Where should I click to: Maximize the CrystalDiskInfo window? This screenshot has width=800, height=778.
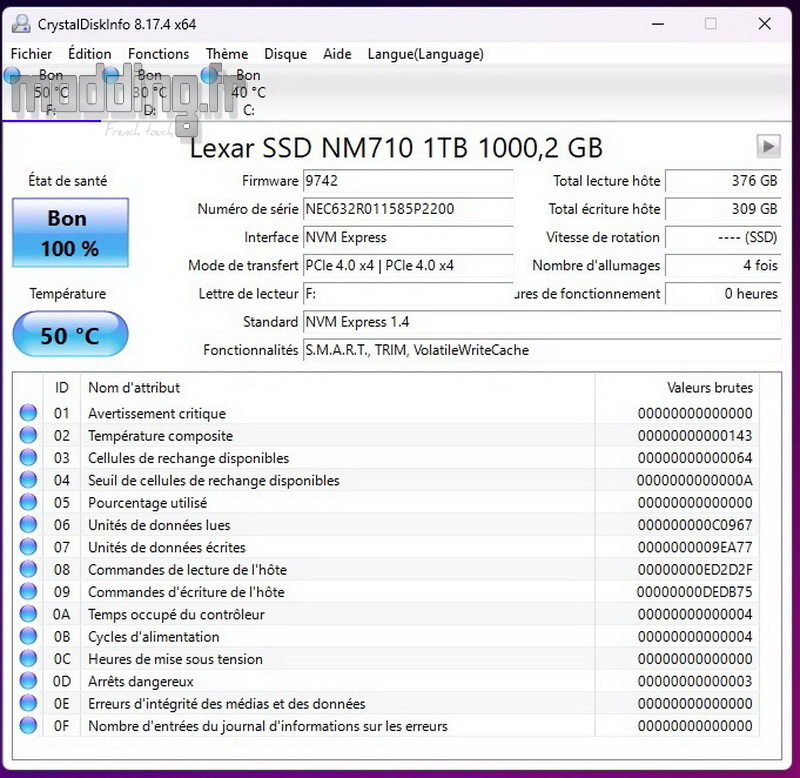tap(711, 24)
